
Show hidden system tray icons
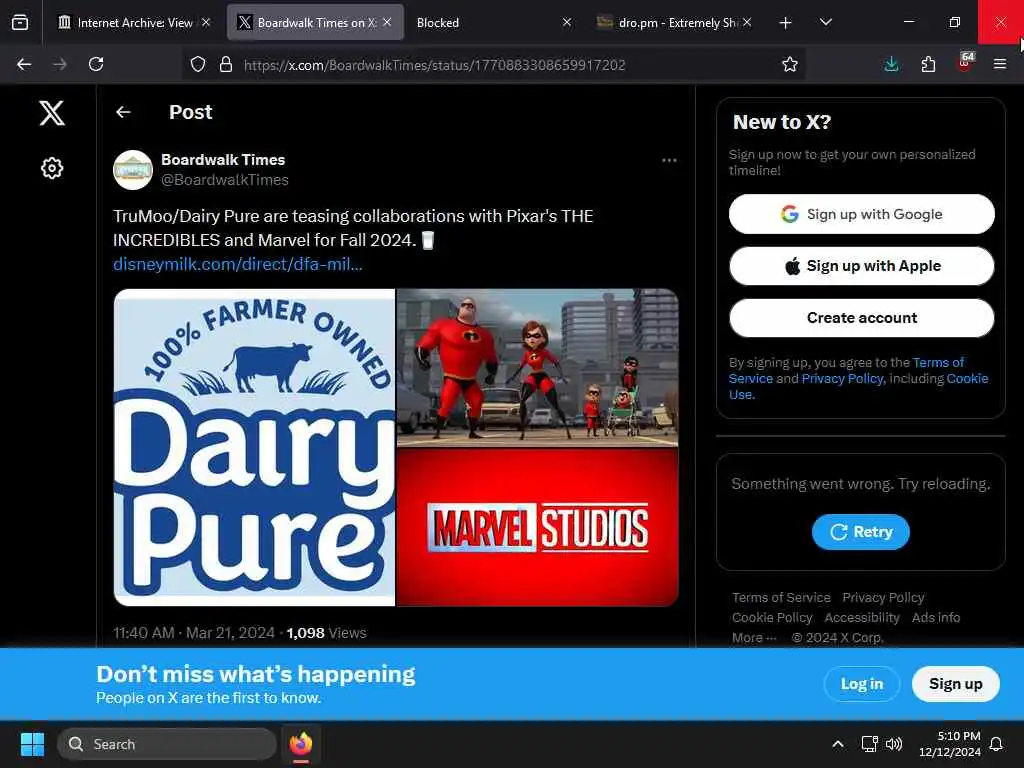[x=838, y=744]
